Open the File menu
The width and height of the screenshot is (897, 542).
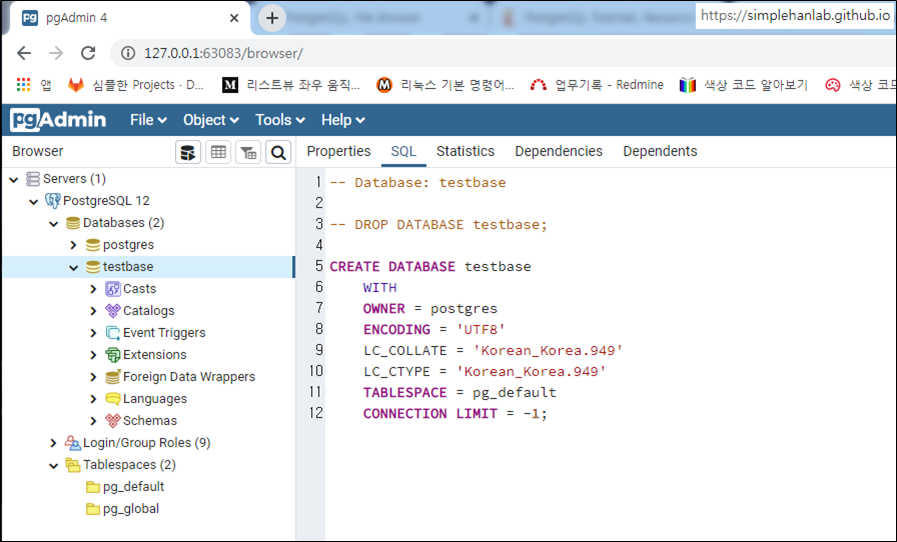click(148, 120)
